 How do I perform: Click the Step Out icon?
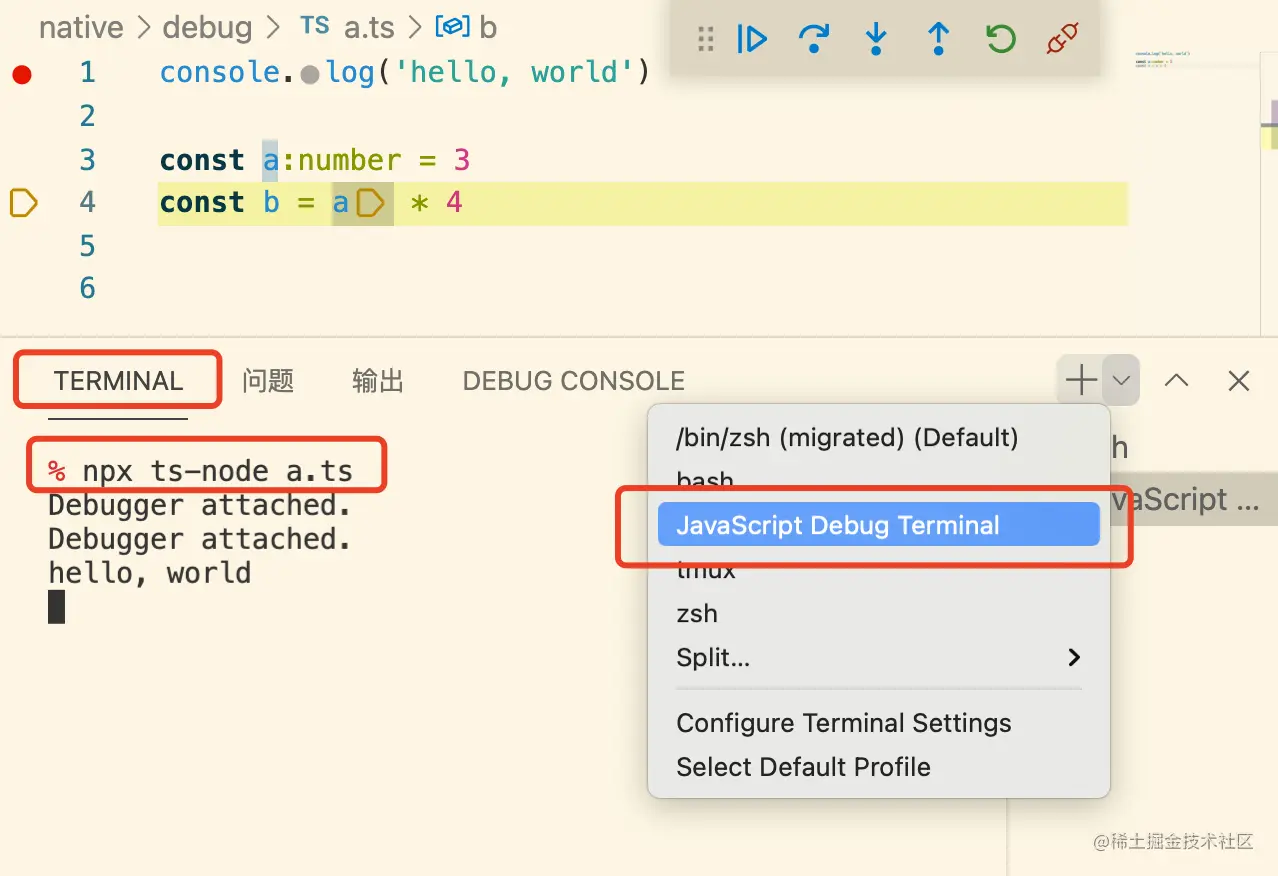tap(938, 38)
